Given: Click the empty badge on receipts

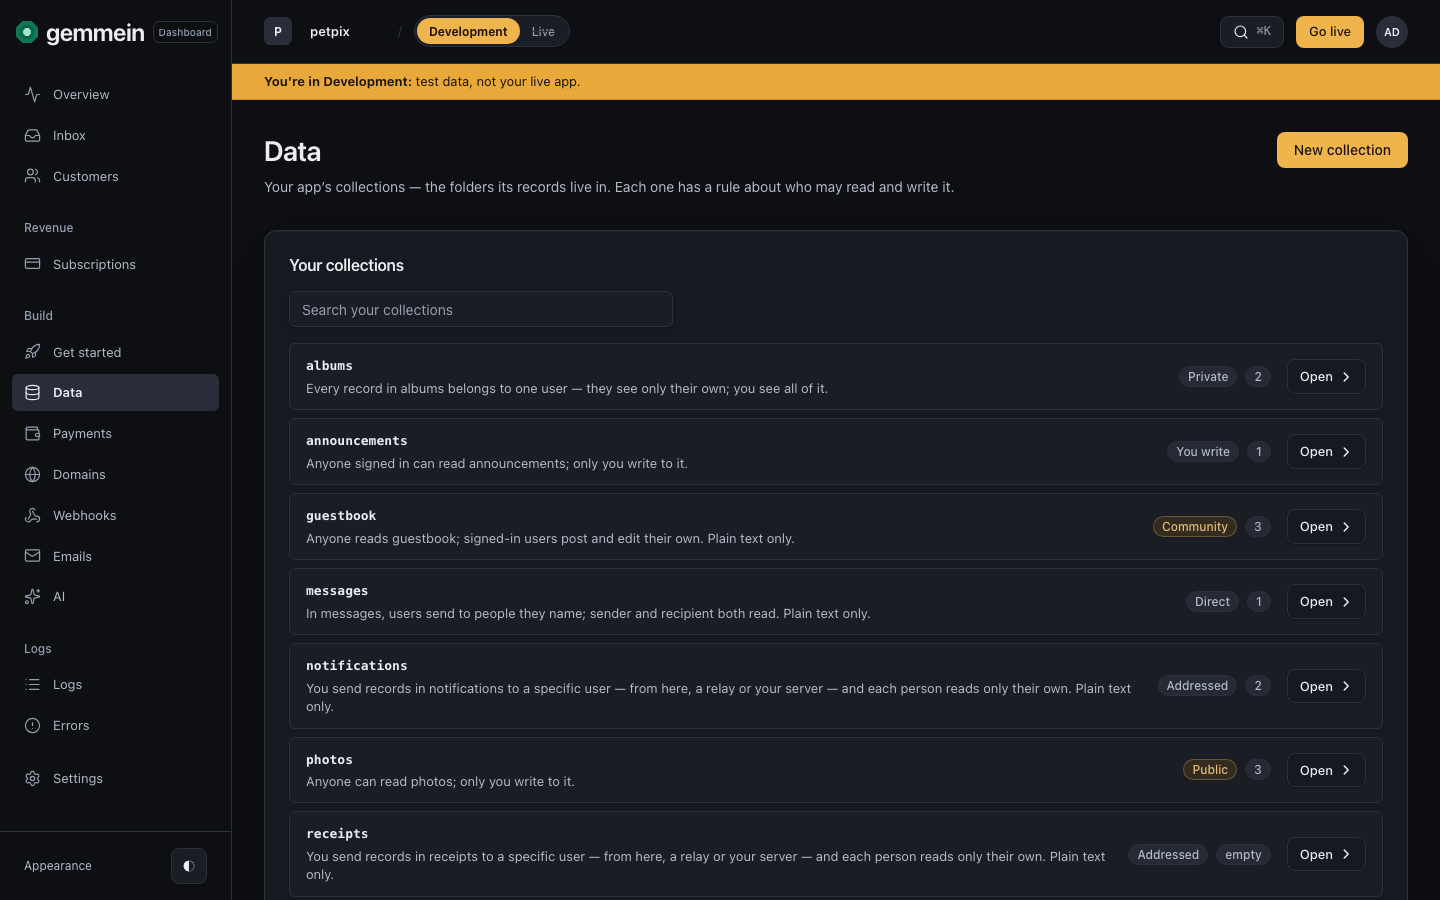Looking at the screenshot, I should click(1244, 855).
